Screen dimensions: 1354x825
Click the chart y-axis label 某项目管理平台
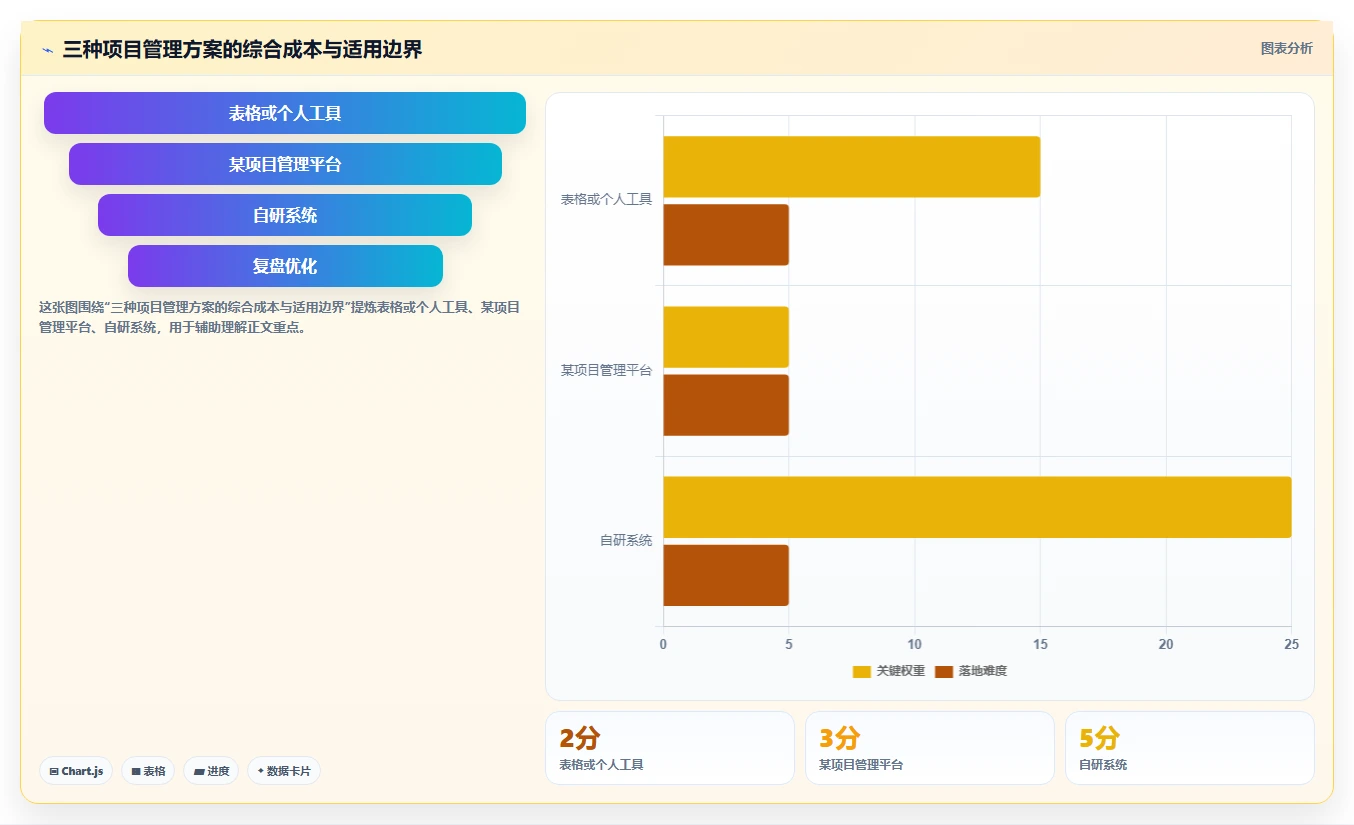pyautogui.click(x=606, y=371)
